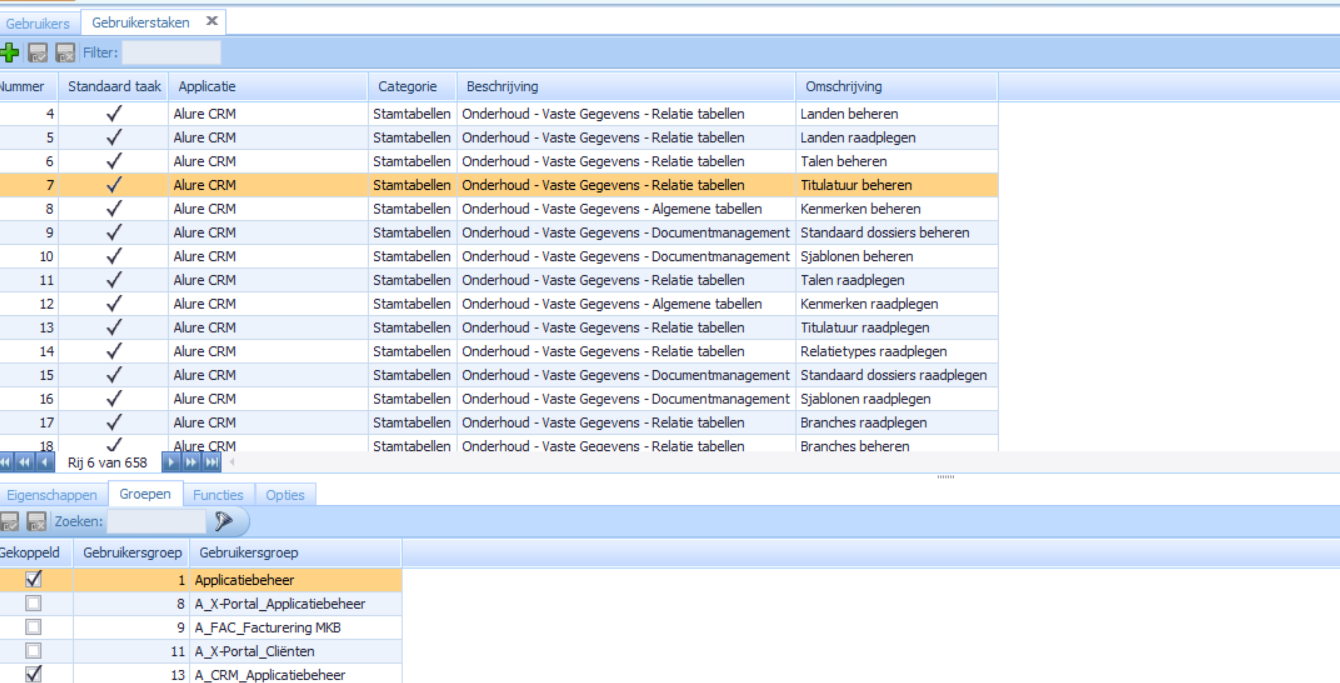Click into the Filter input field

click(171, 53)
